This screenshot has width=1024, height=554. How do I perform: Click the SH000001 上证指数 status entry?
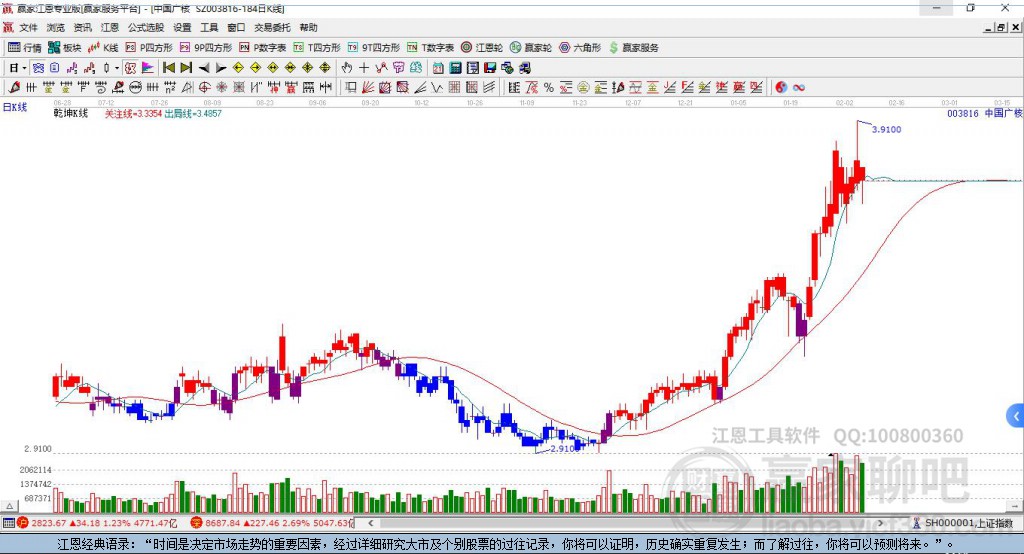click(964, 523)
